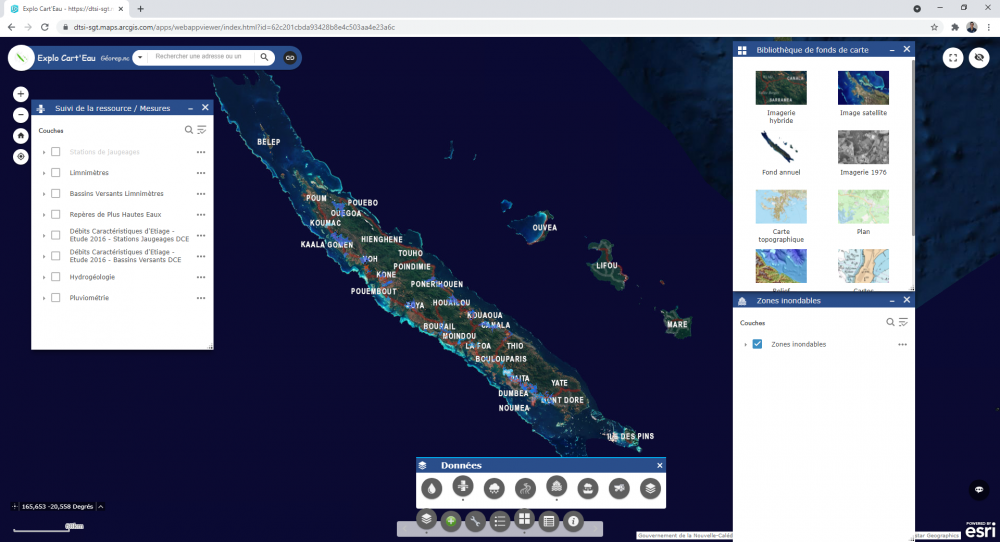Click the cloud-over-basin icon in Données

pos(588,488)
